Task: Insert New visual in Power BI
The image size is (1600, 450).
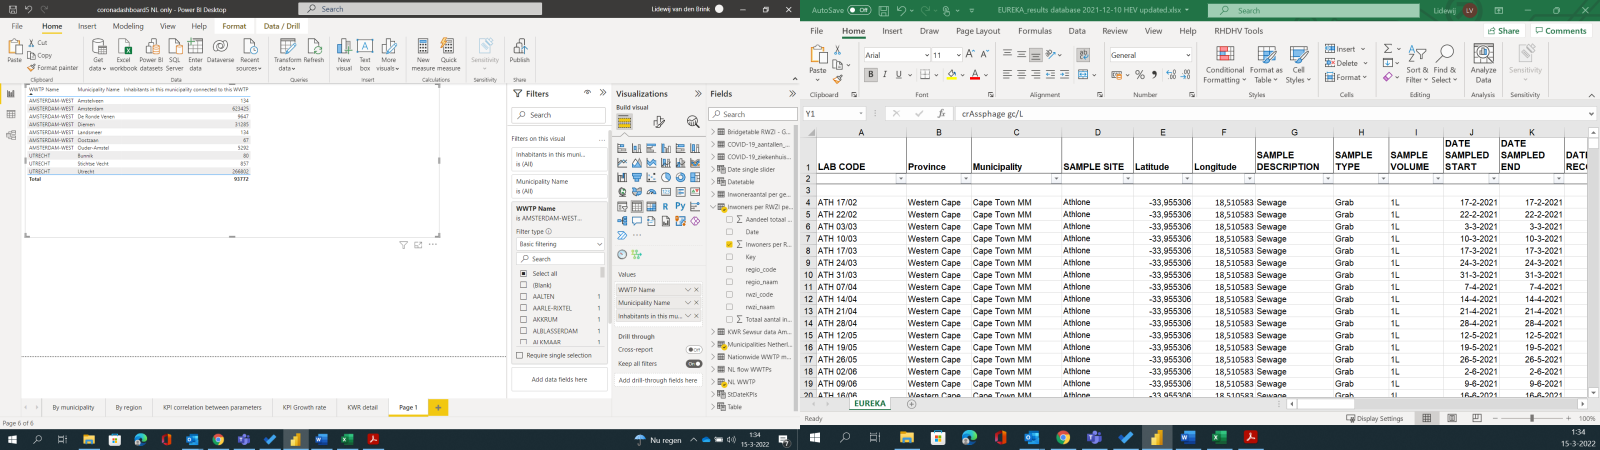Action: click(x=344, y=54)
